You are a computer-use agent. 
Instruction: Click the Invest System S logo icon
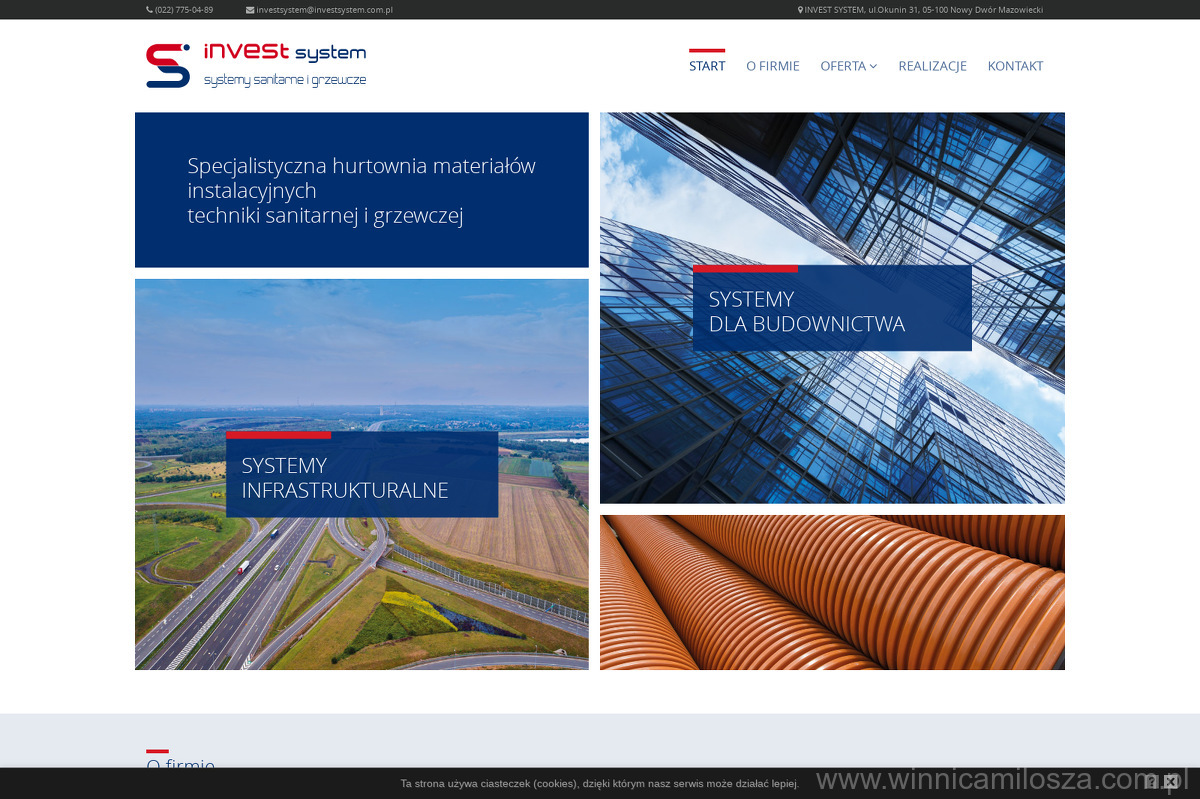pos(167,66)
